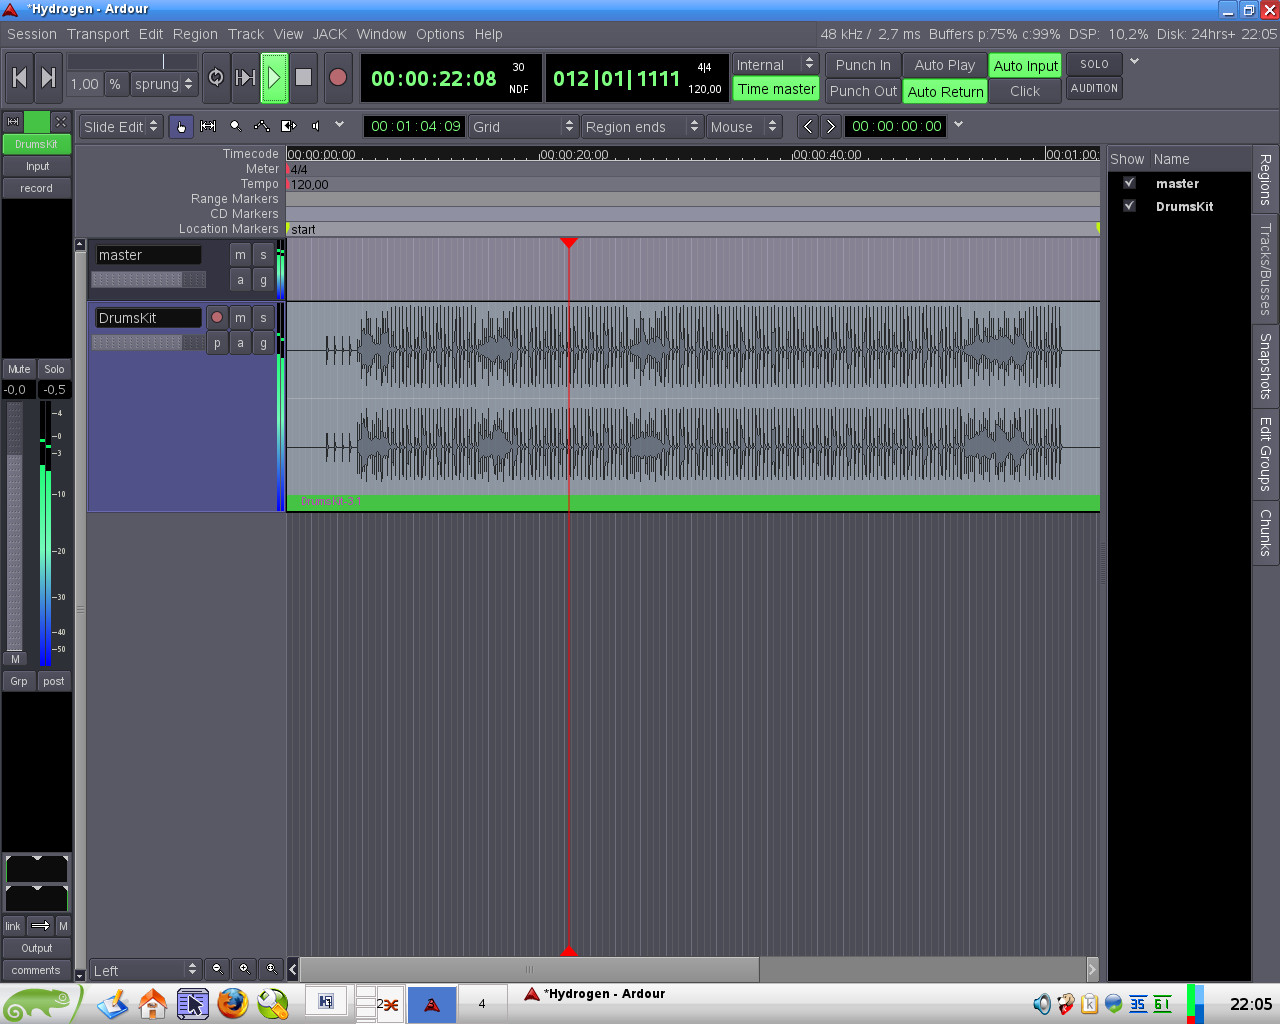Toggle Auto Return button
The image size is (1280, 1024).
(945, 91)
